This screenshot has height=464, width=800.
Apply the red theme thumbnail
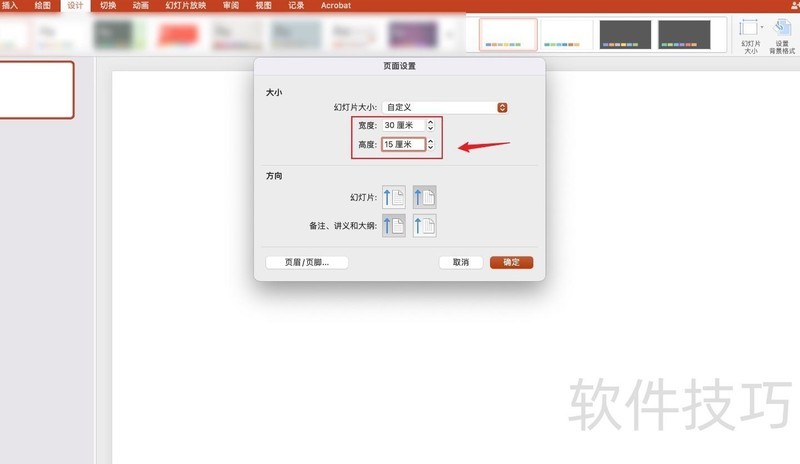click(x=178, y=35)
